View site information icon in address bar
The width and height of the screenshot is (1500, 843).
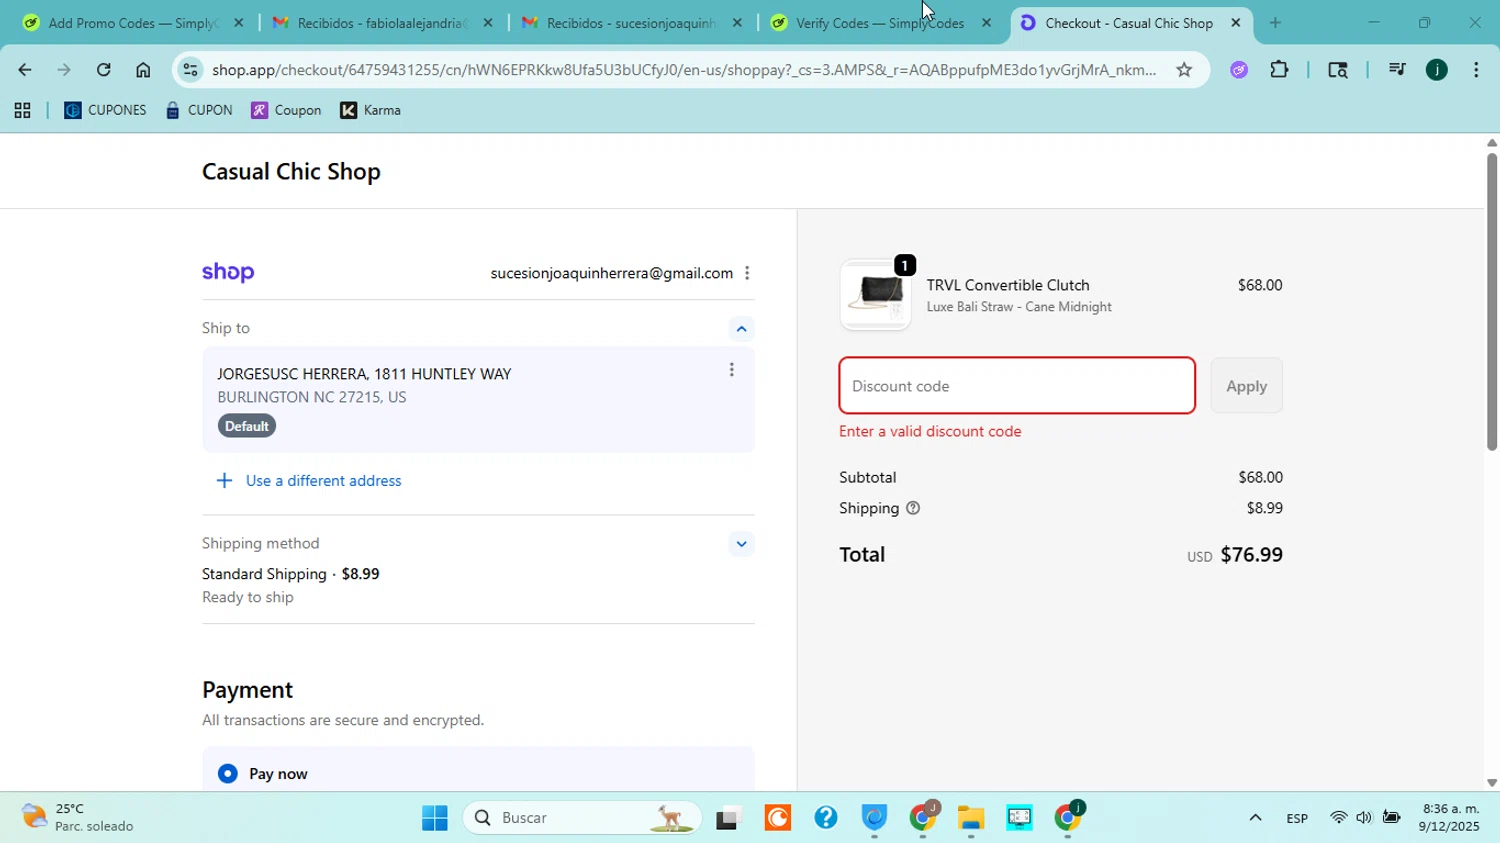[x=191, y=70]
